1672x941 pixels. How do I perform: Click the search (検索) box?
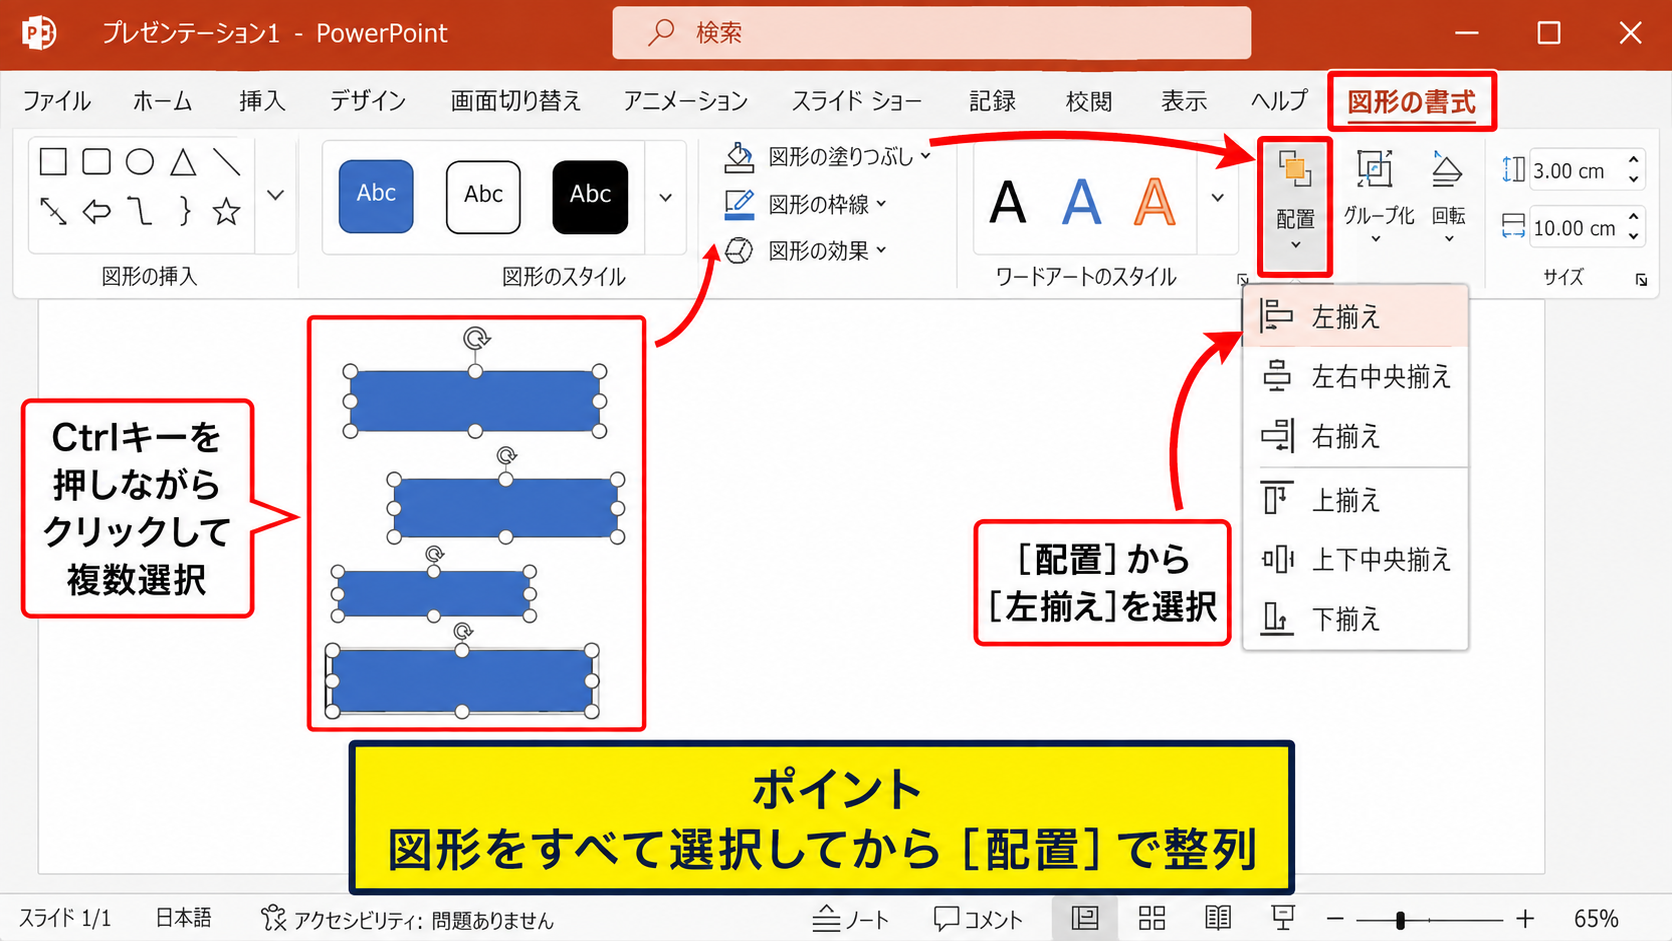point(931,33)
